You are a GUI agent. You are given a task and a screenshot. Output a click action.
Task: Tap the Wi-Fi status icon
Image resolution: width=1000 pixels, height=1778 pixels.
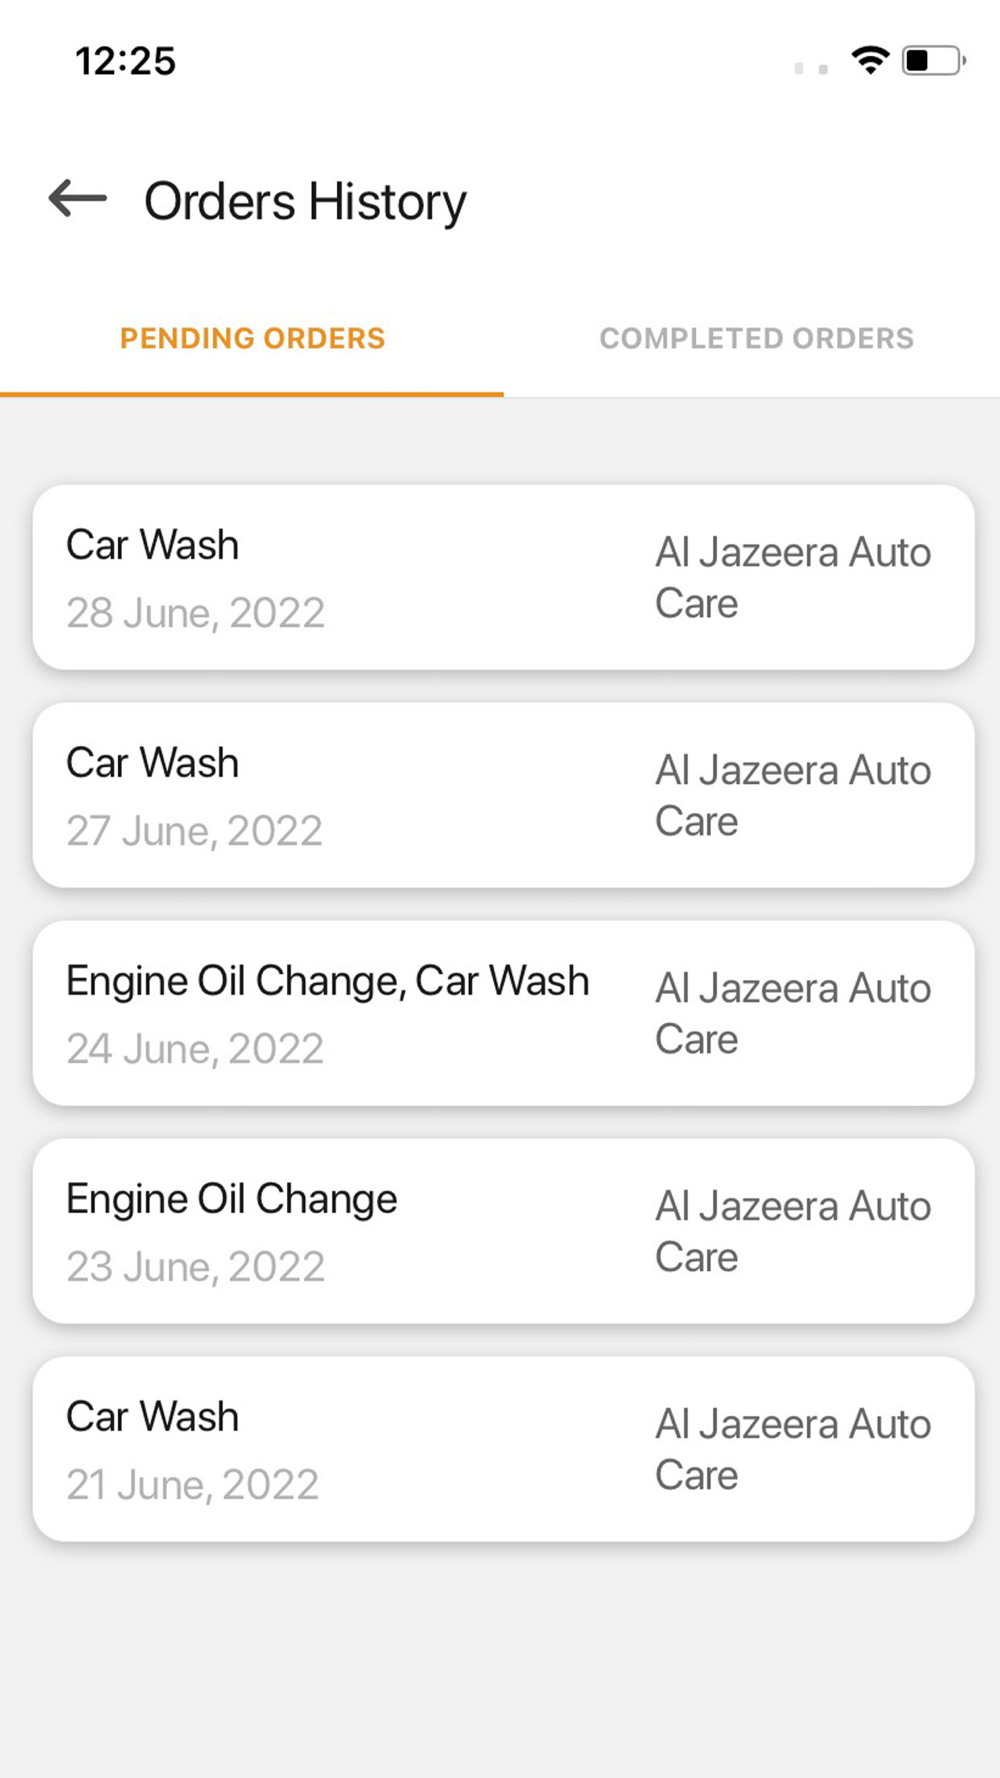(x=871, y=60)
